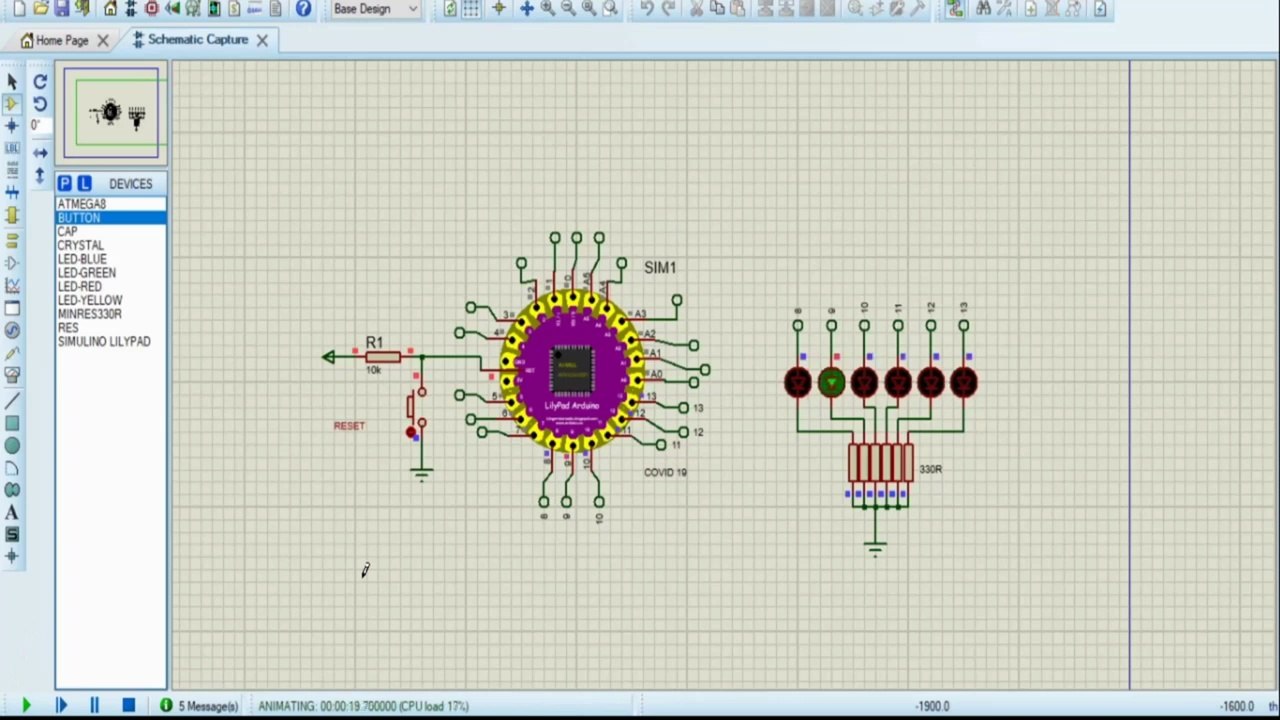
Task: Rotate clockwise using the top rotation arrow
Action: (x=40, y=82)
